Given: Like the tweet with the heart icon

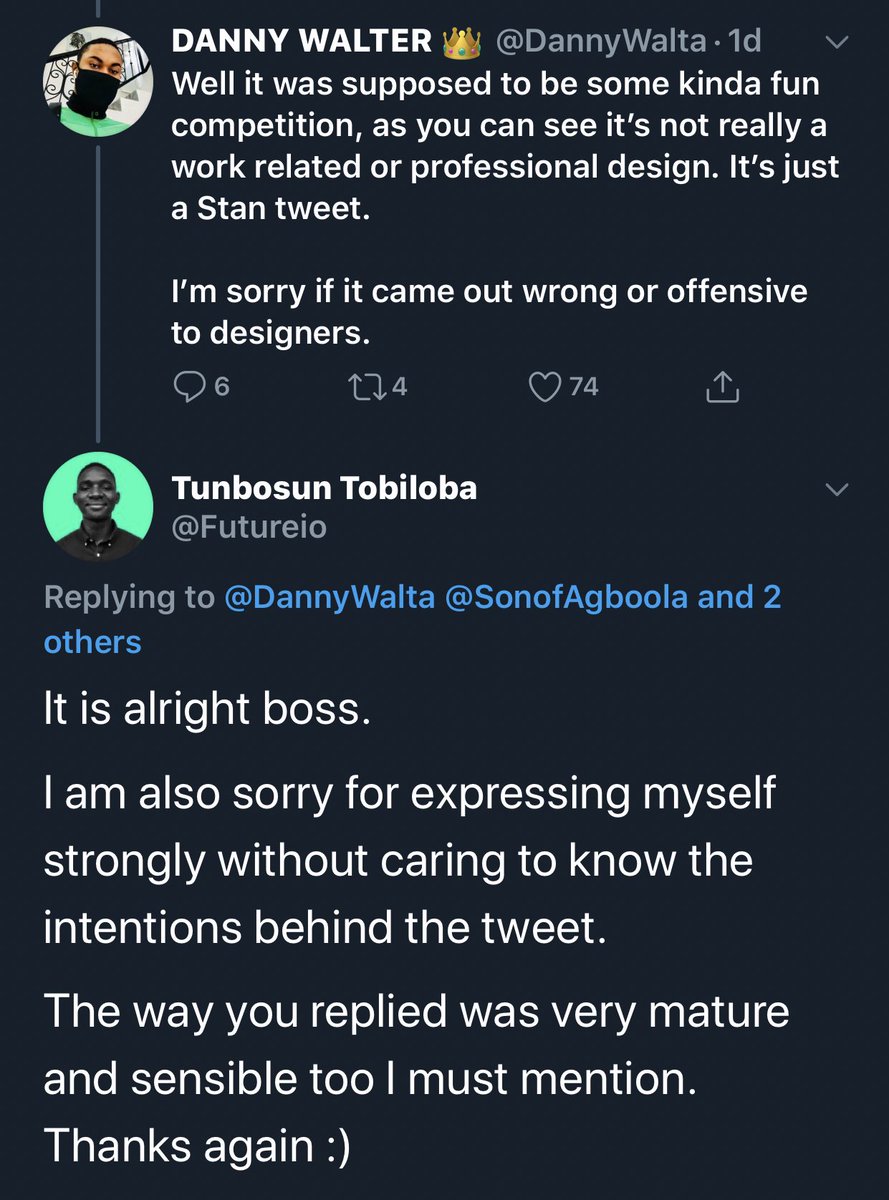Looking at the screenshot, I should pos(545,386).
